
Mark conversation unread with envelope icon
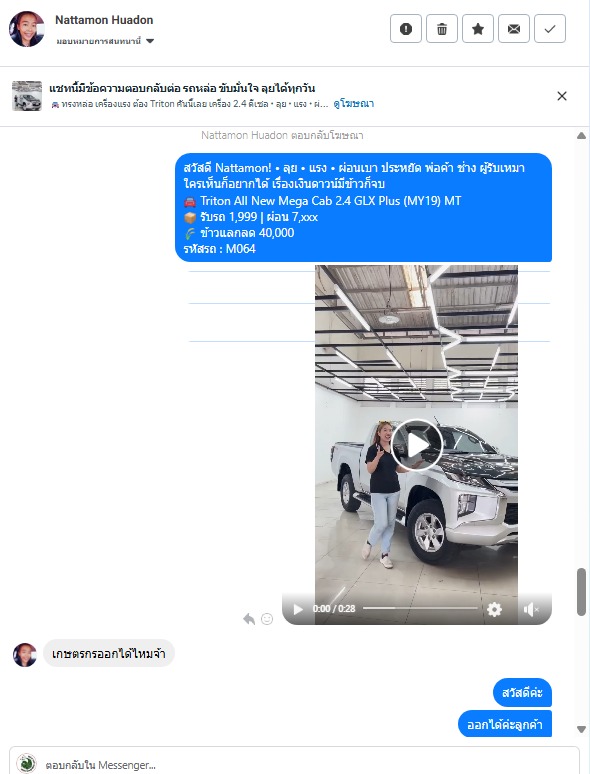(x=514, y=29)
